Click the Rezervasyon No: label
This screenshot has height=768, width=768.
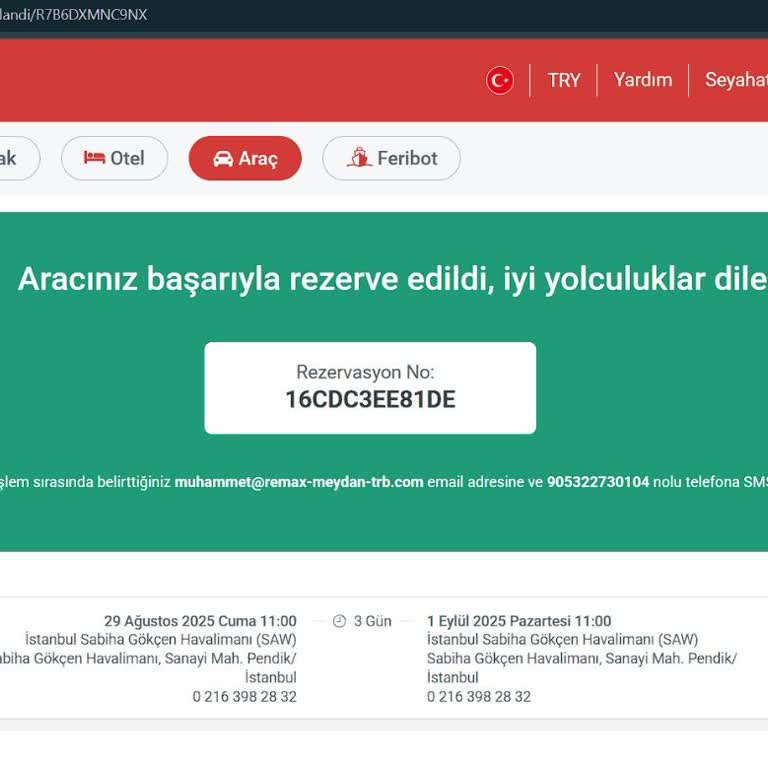[x=365, y=372]
